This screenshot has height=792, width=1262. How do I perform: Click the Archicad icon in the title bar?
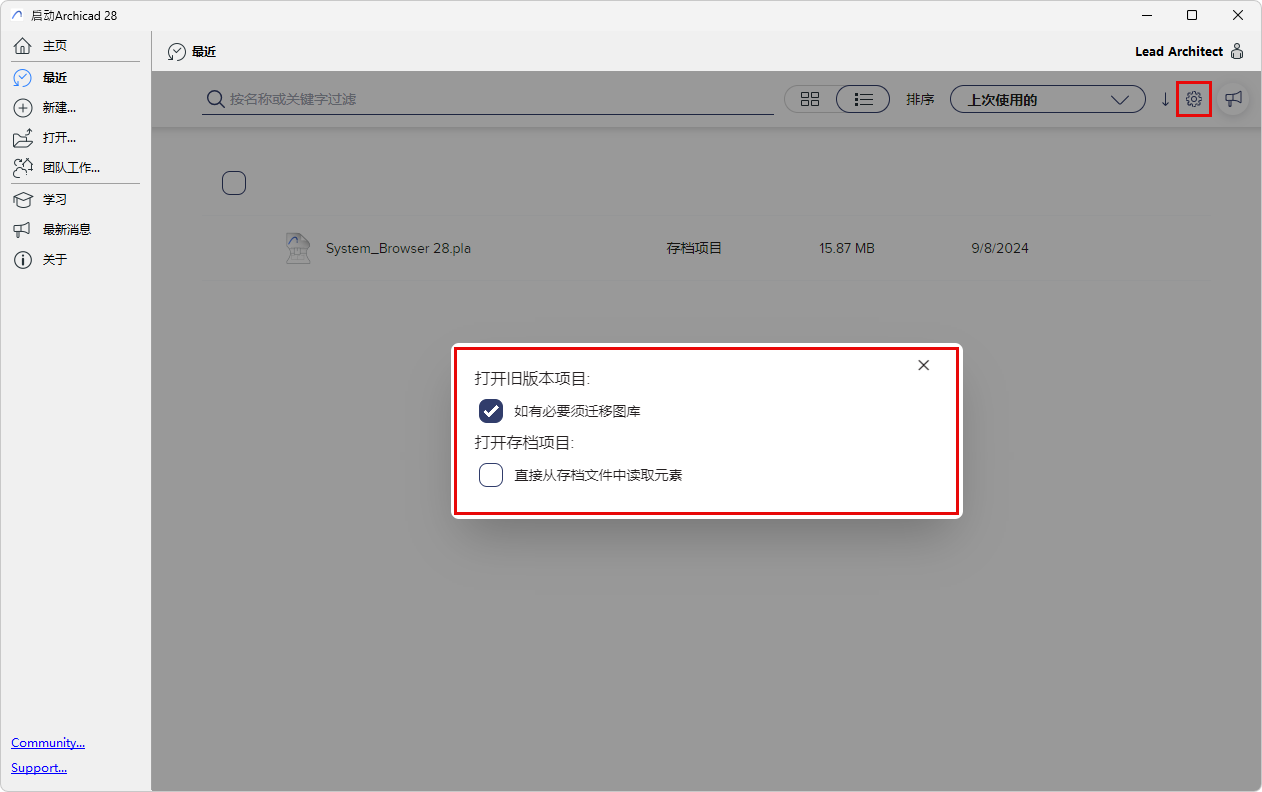(x=17, y=15)
